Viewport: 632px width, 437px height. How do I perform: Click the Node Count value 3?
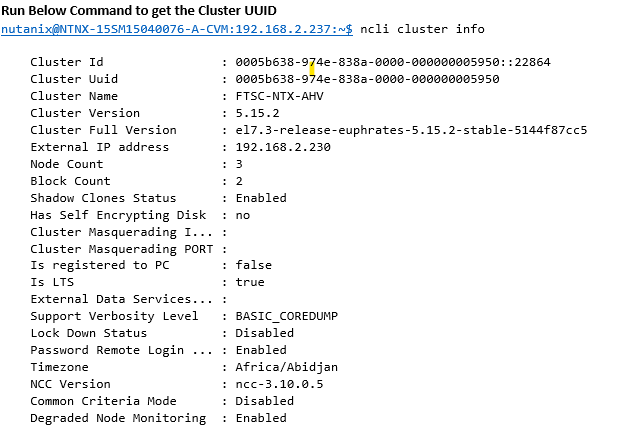point(239,164)
